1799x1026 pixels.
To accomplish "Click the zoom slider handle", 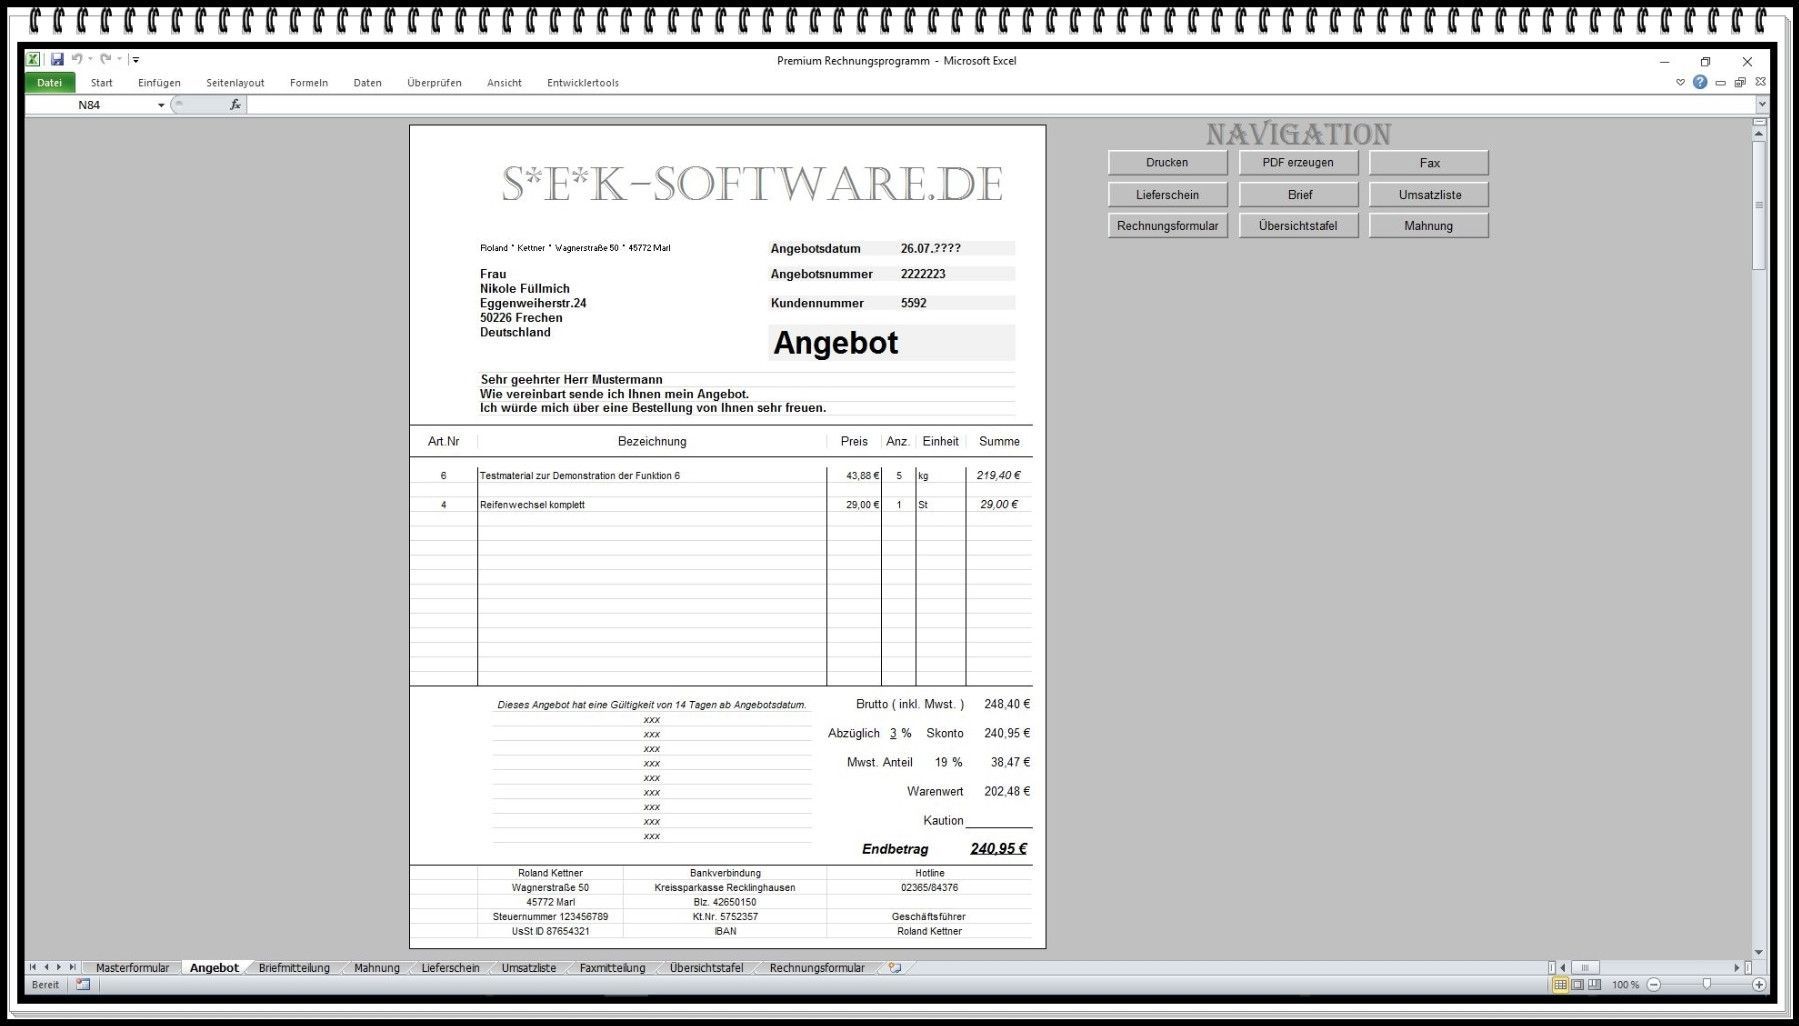I will tap(1707, 985).
